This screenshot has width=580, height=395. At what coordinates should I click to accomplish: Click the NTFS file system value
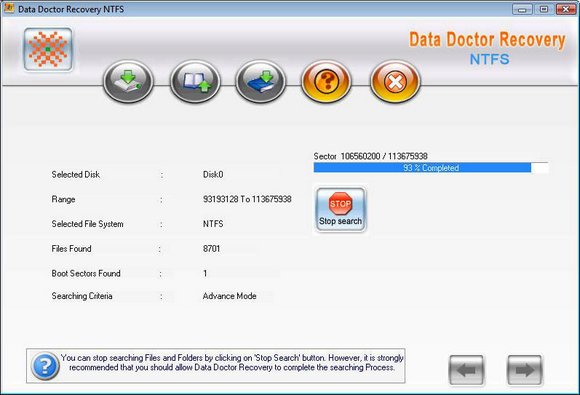[x=213, y=224]
